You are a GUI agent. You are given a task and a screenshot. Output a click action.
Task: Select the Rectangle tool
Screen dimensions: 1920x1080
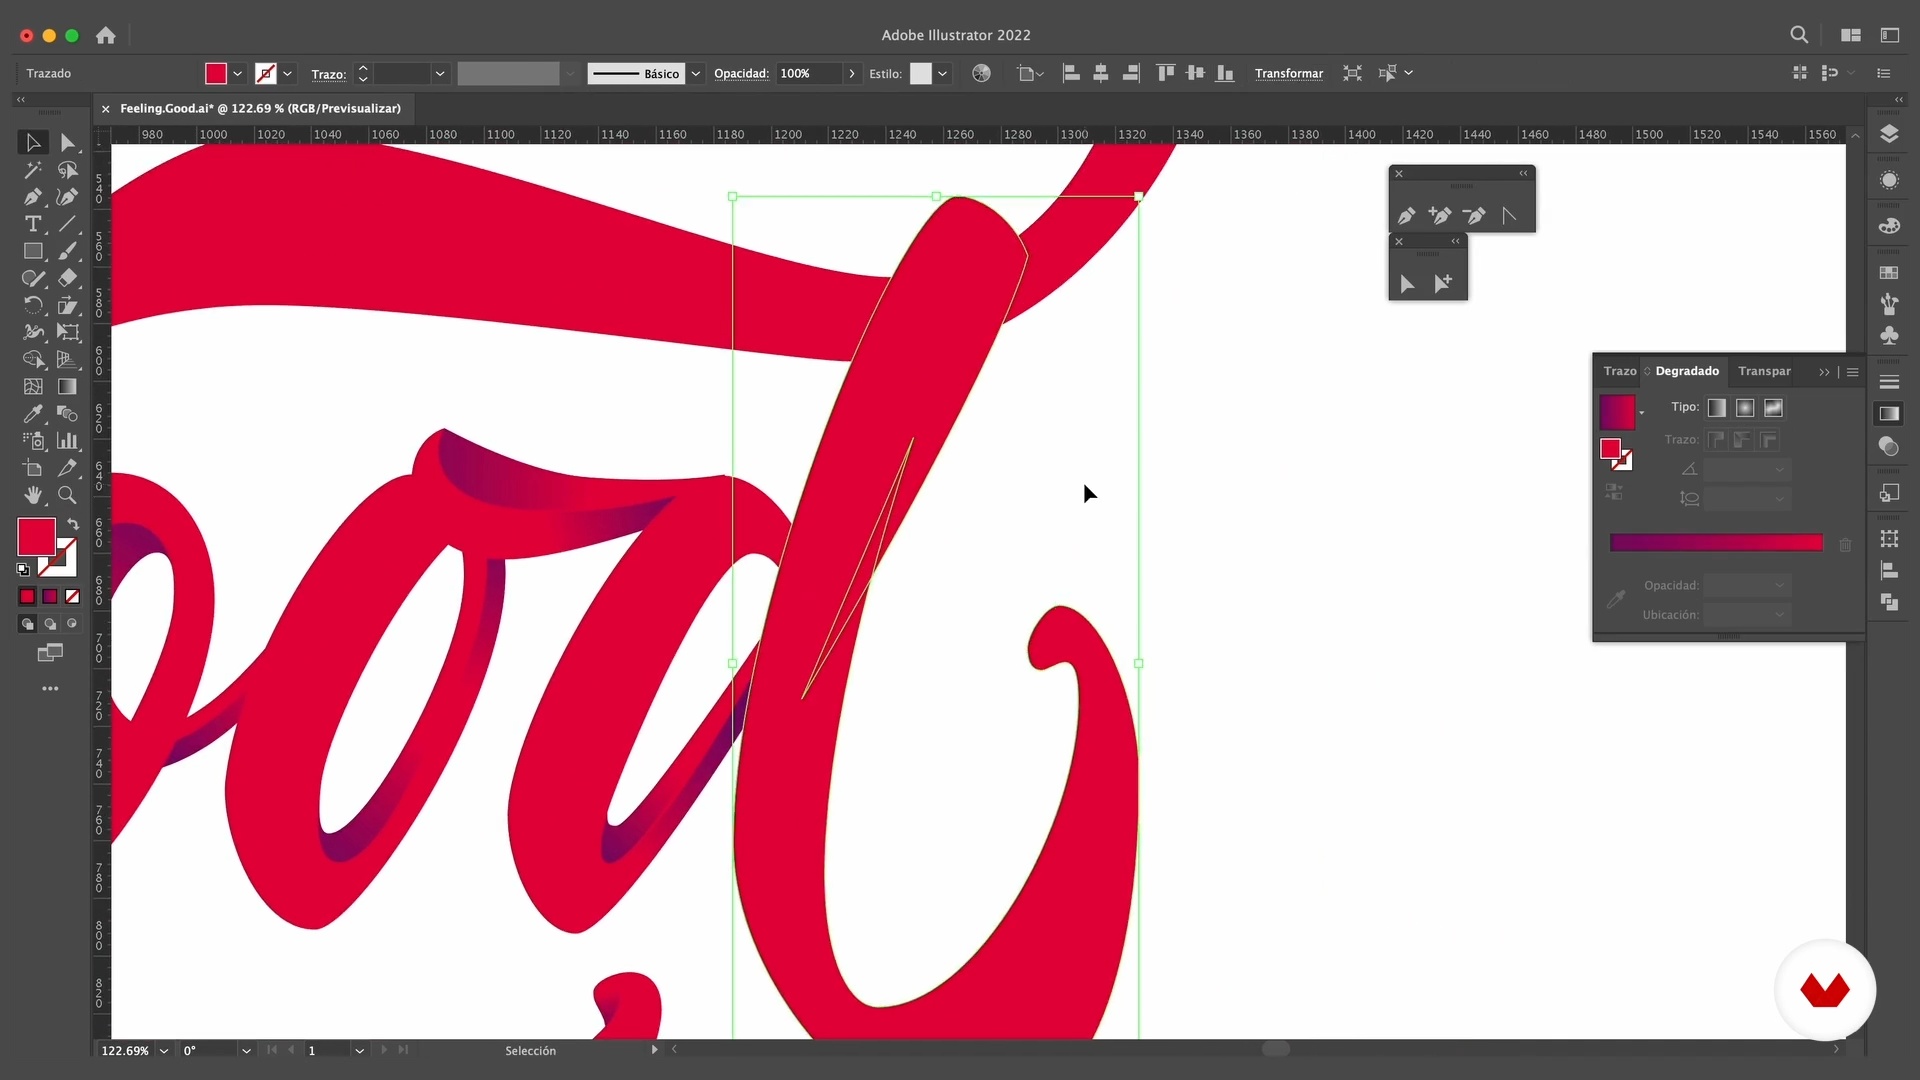[x=32, y=251]
